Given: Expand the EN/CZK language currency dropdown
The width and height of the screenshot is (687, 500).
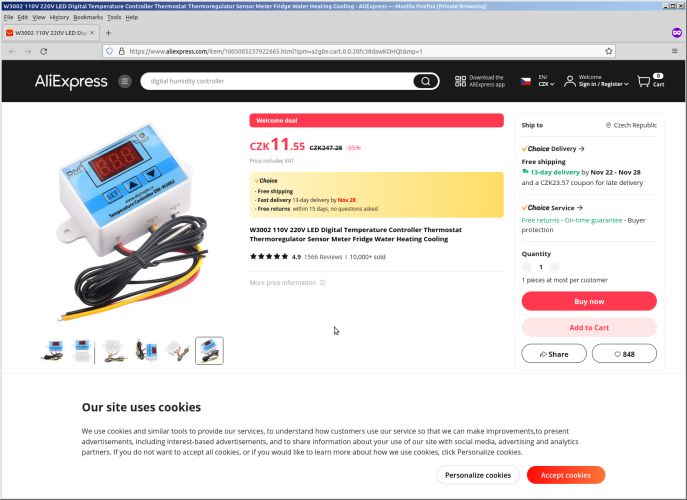Looking at the screenshot, I should [546, 81].
